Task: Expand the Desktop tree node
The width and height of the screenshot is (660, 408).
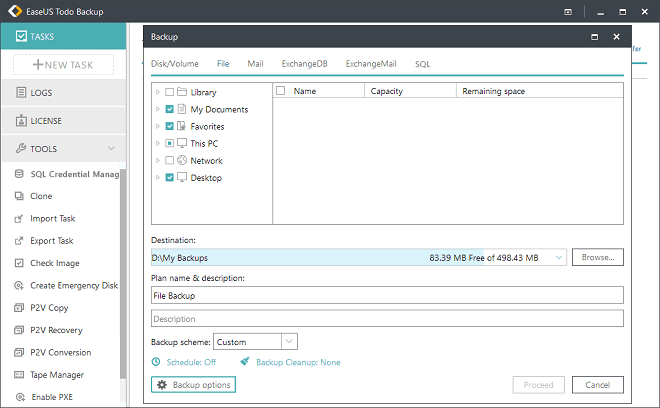Action: click(x=157, y=177)
